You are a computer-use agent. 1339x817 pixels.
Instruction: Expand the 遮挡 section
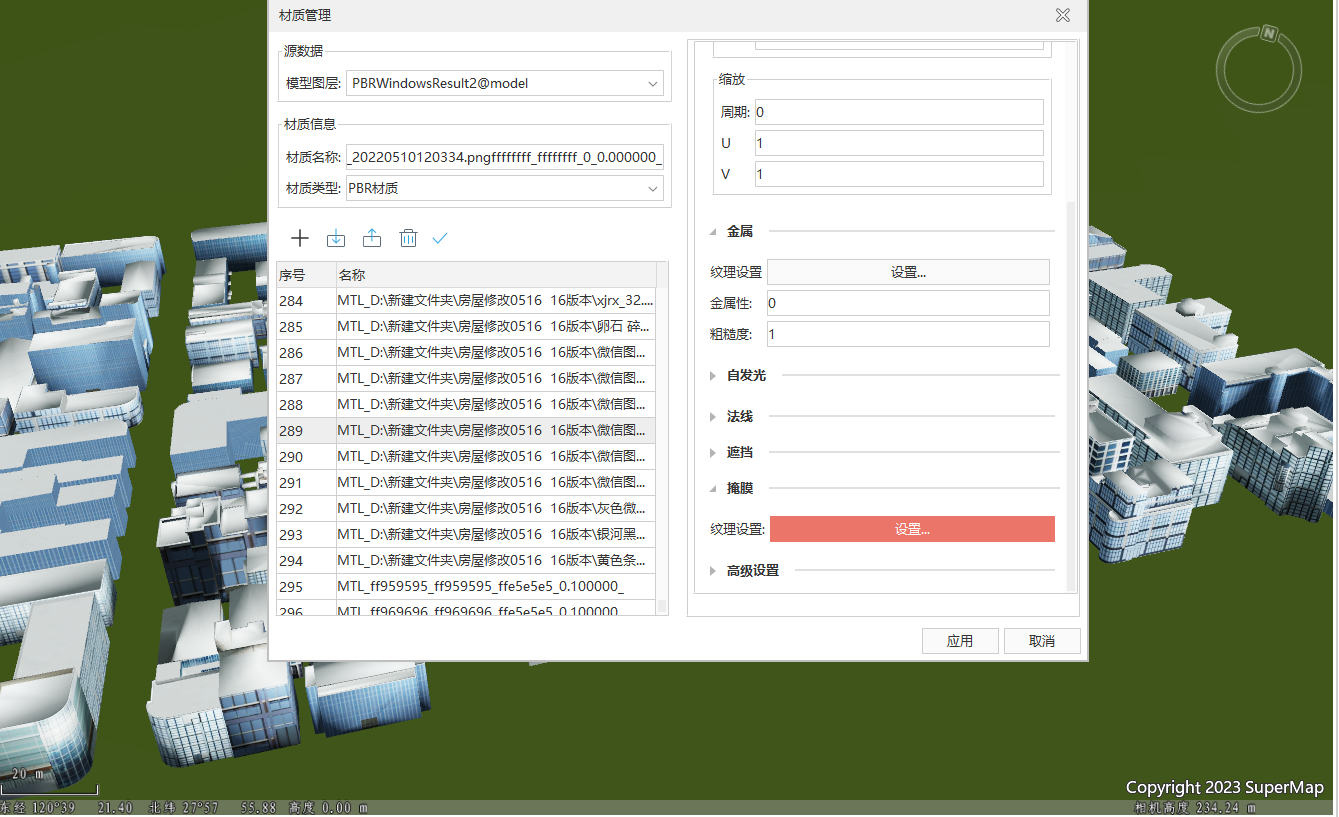click(713, 453)
